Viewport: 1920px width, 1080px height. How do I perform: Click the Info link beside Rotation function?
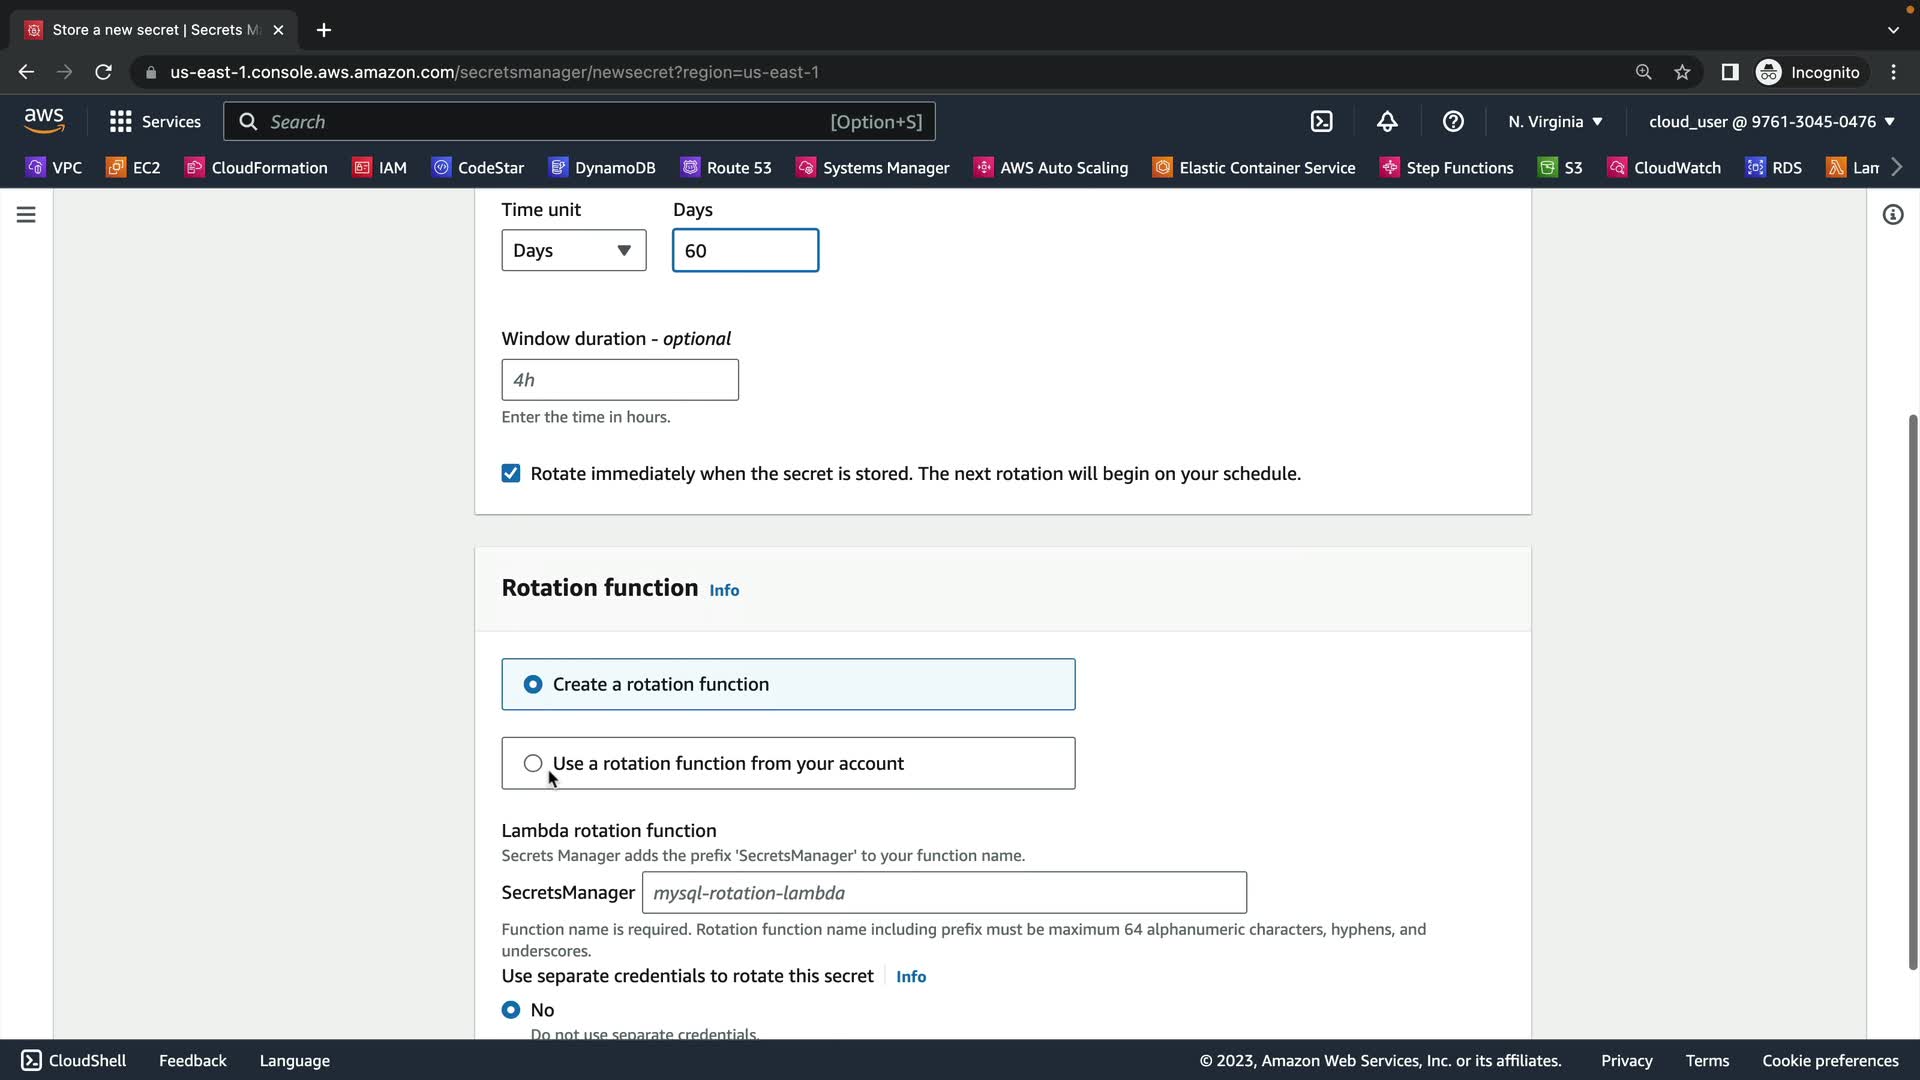coord(724,591)
